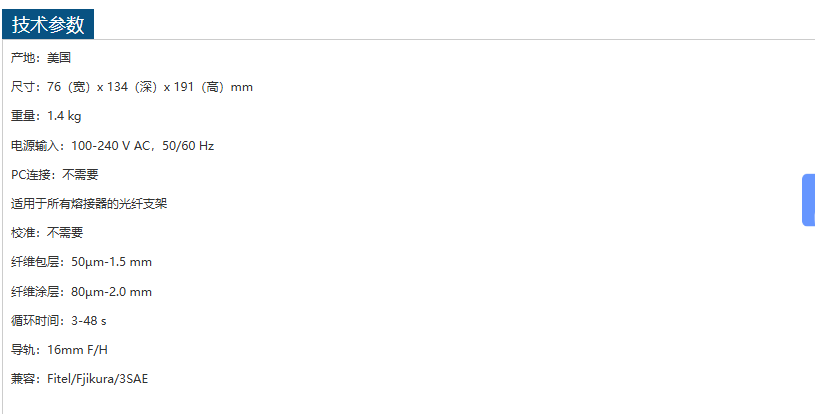Click the 3SAE text in 兼容 line
Image resolution: width=815 pixels, height=414 pixels.
(x=133, y=379)
